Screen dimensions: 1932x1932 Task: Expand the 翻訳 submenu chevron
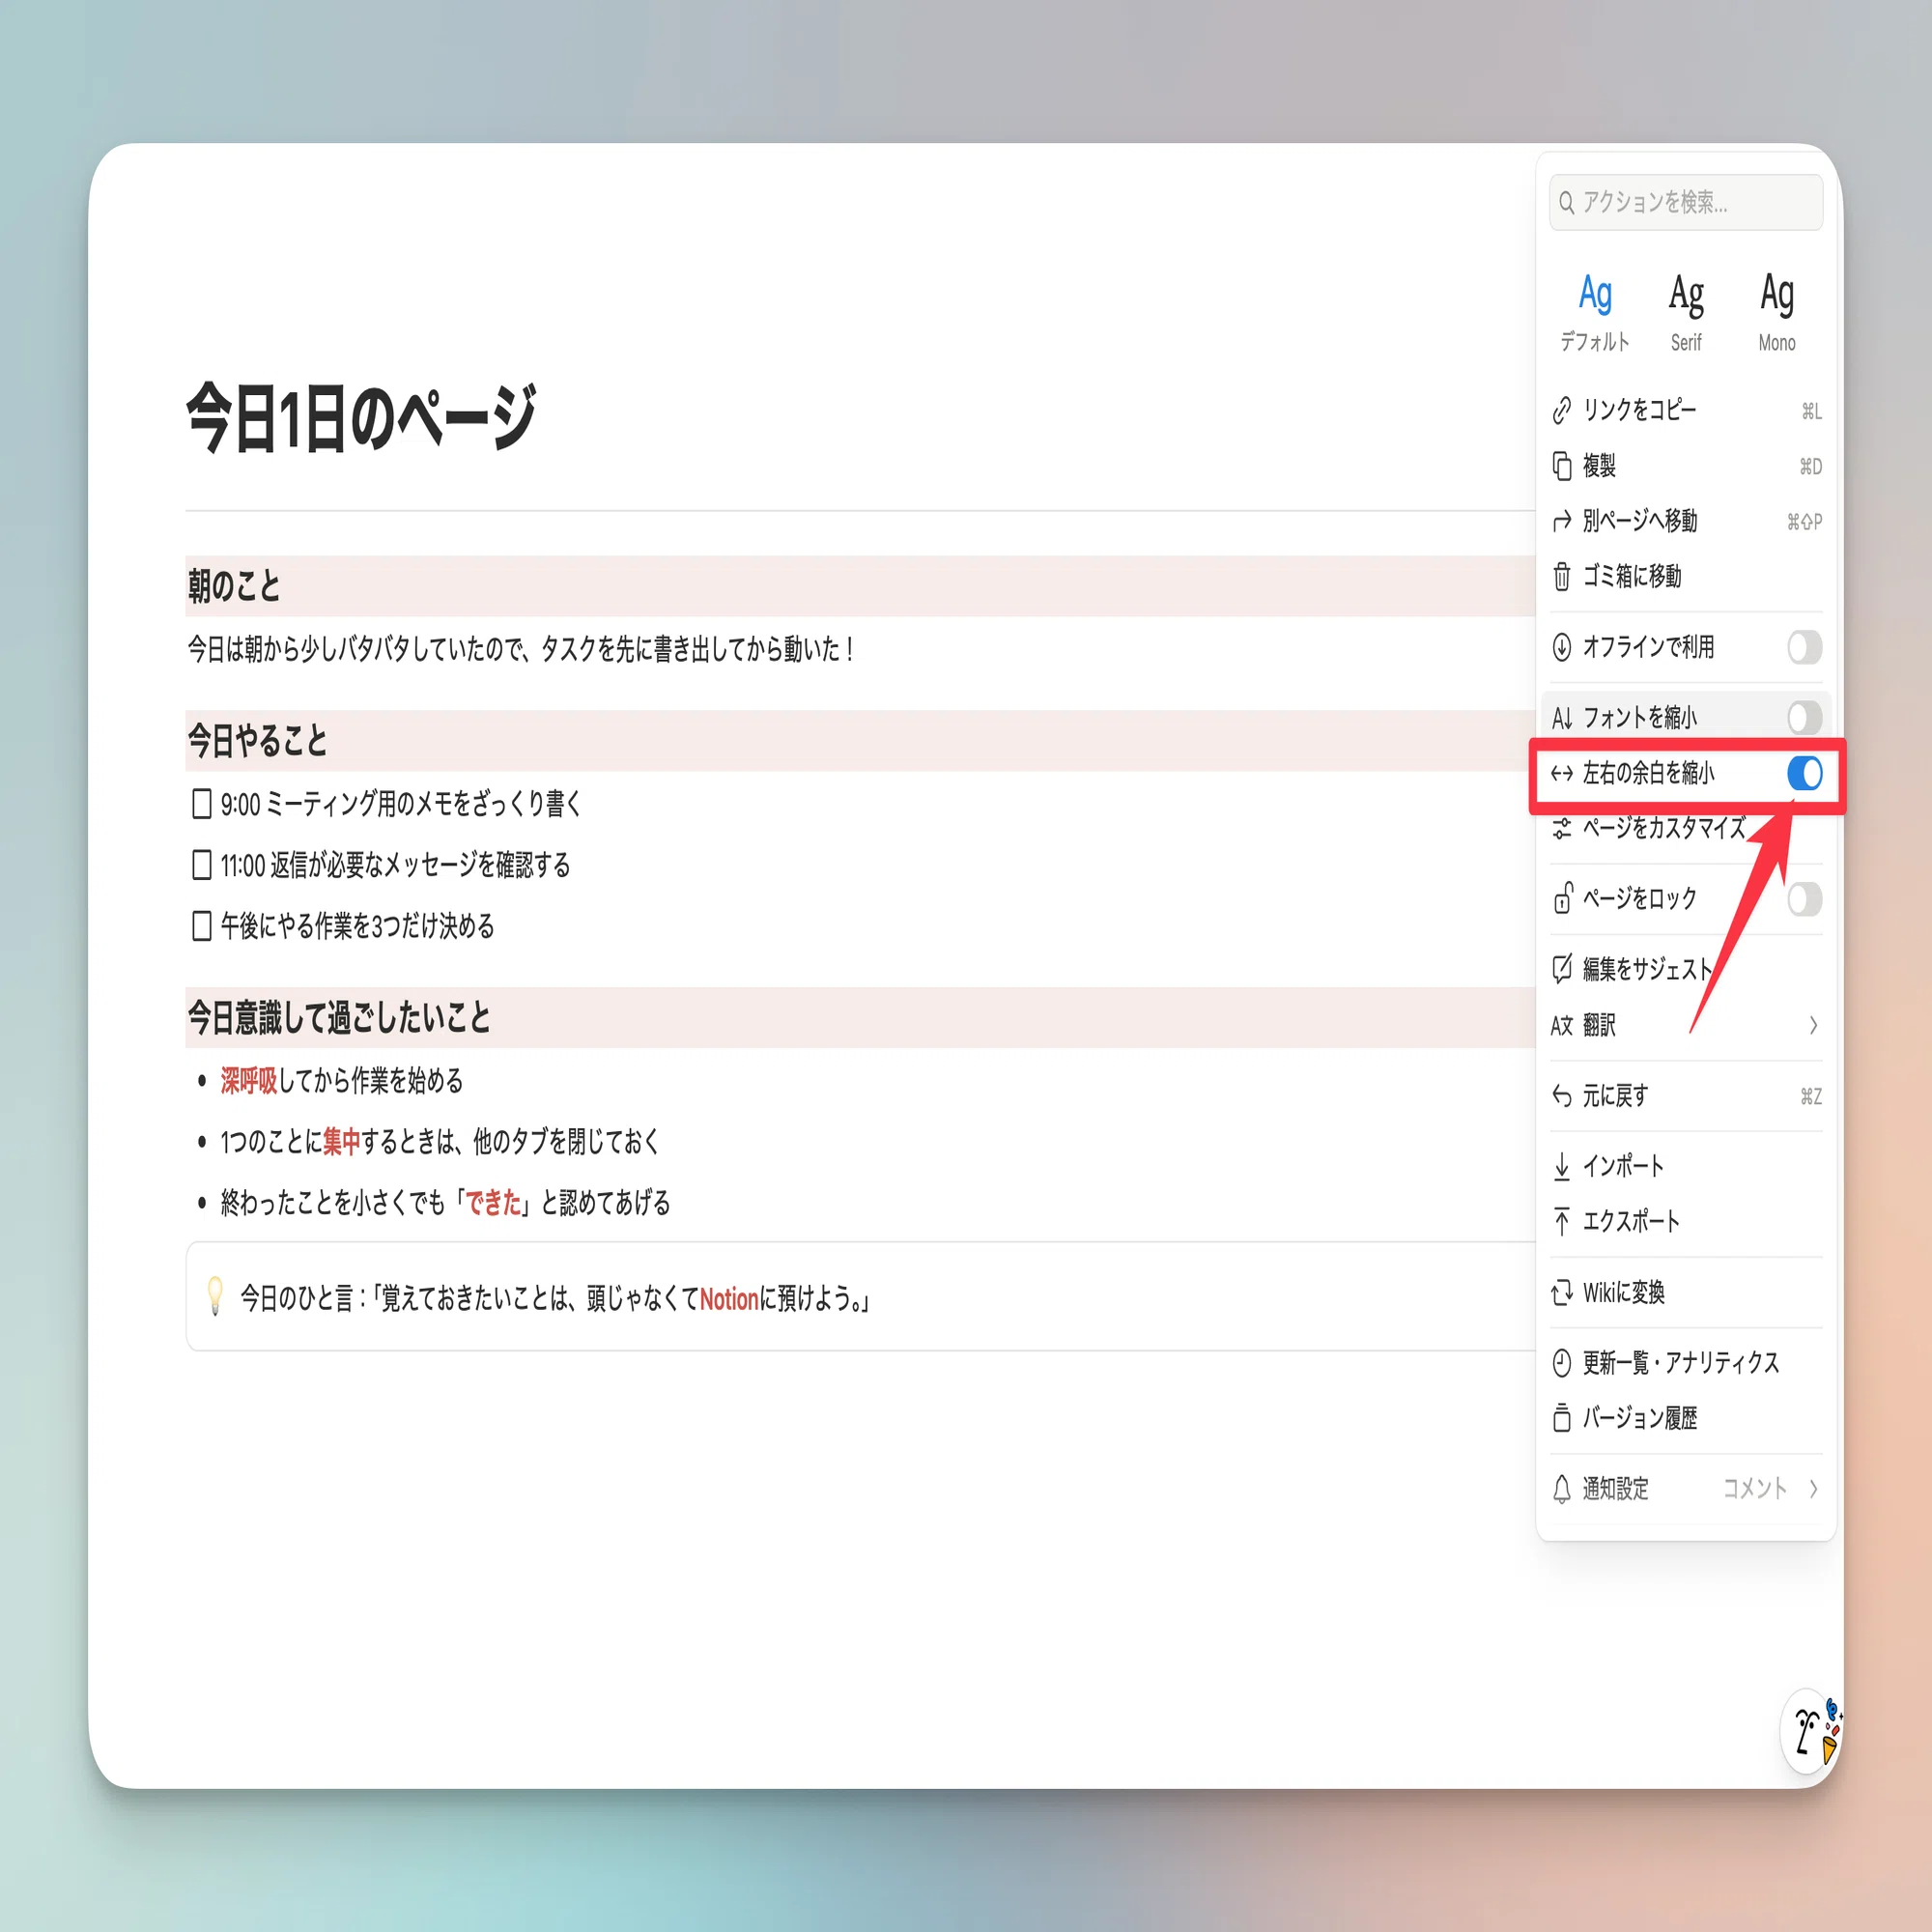(1813, 1025)
